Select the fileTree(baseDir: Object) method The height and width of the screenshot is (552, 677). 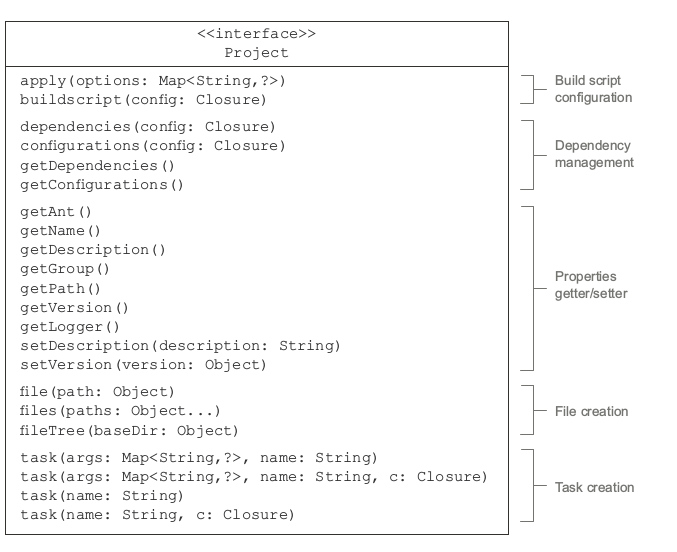130,430
